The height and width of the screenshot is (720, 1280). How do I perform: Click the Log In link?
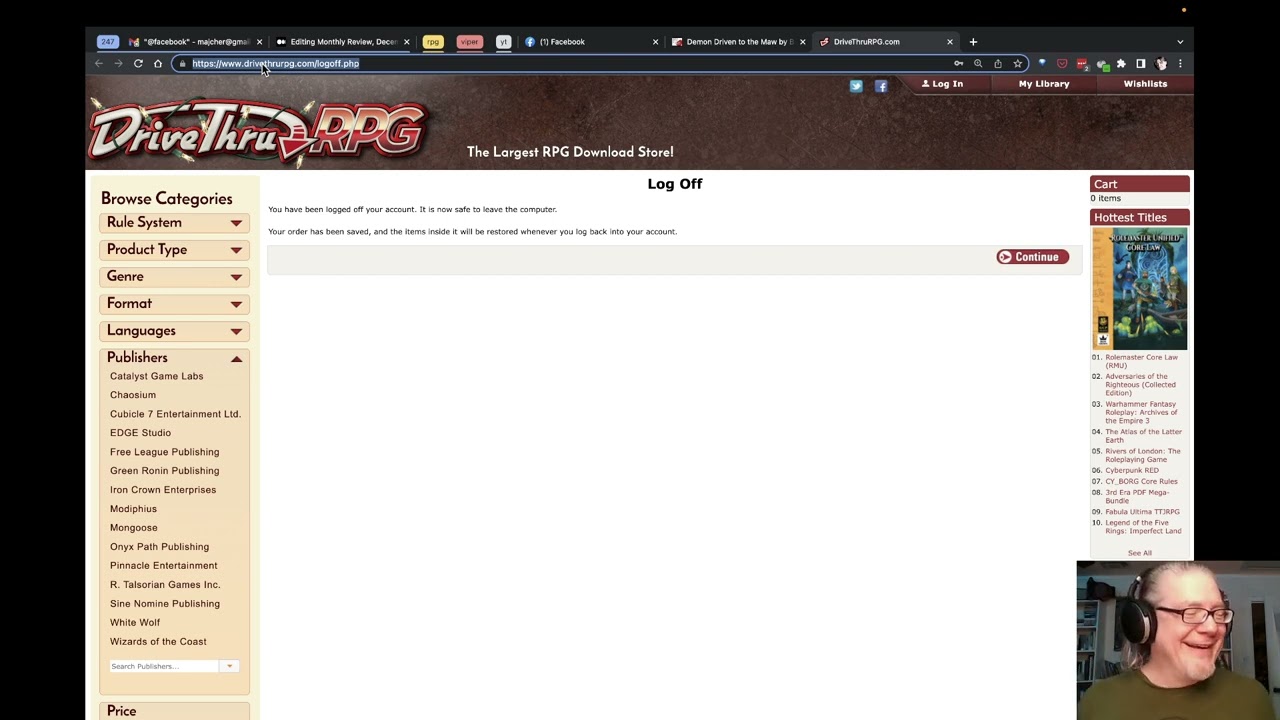pos(942,84)
